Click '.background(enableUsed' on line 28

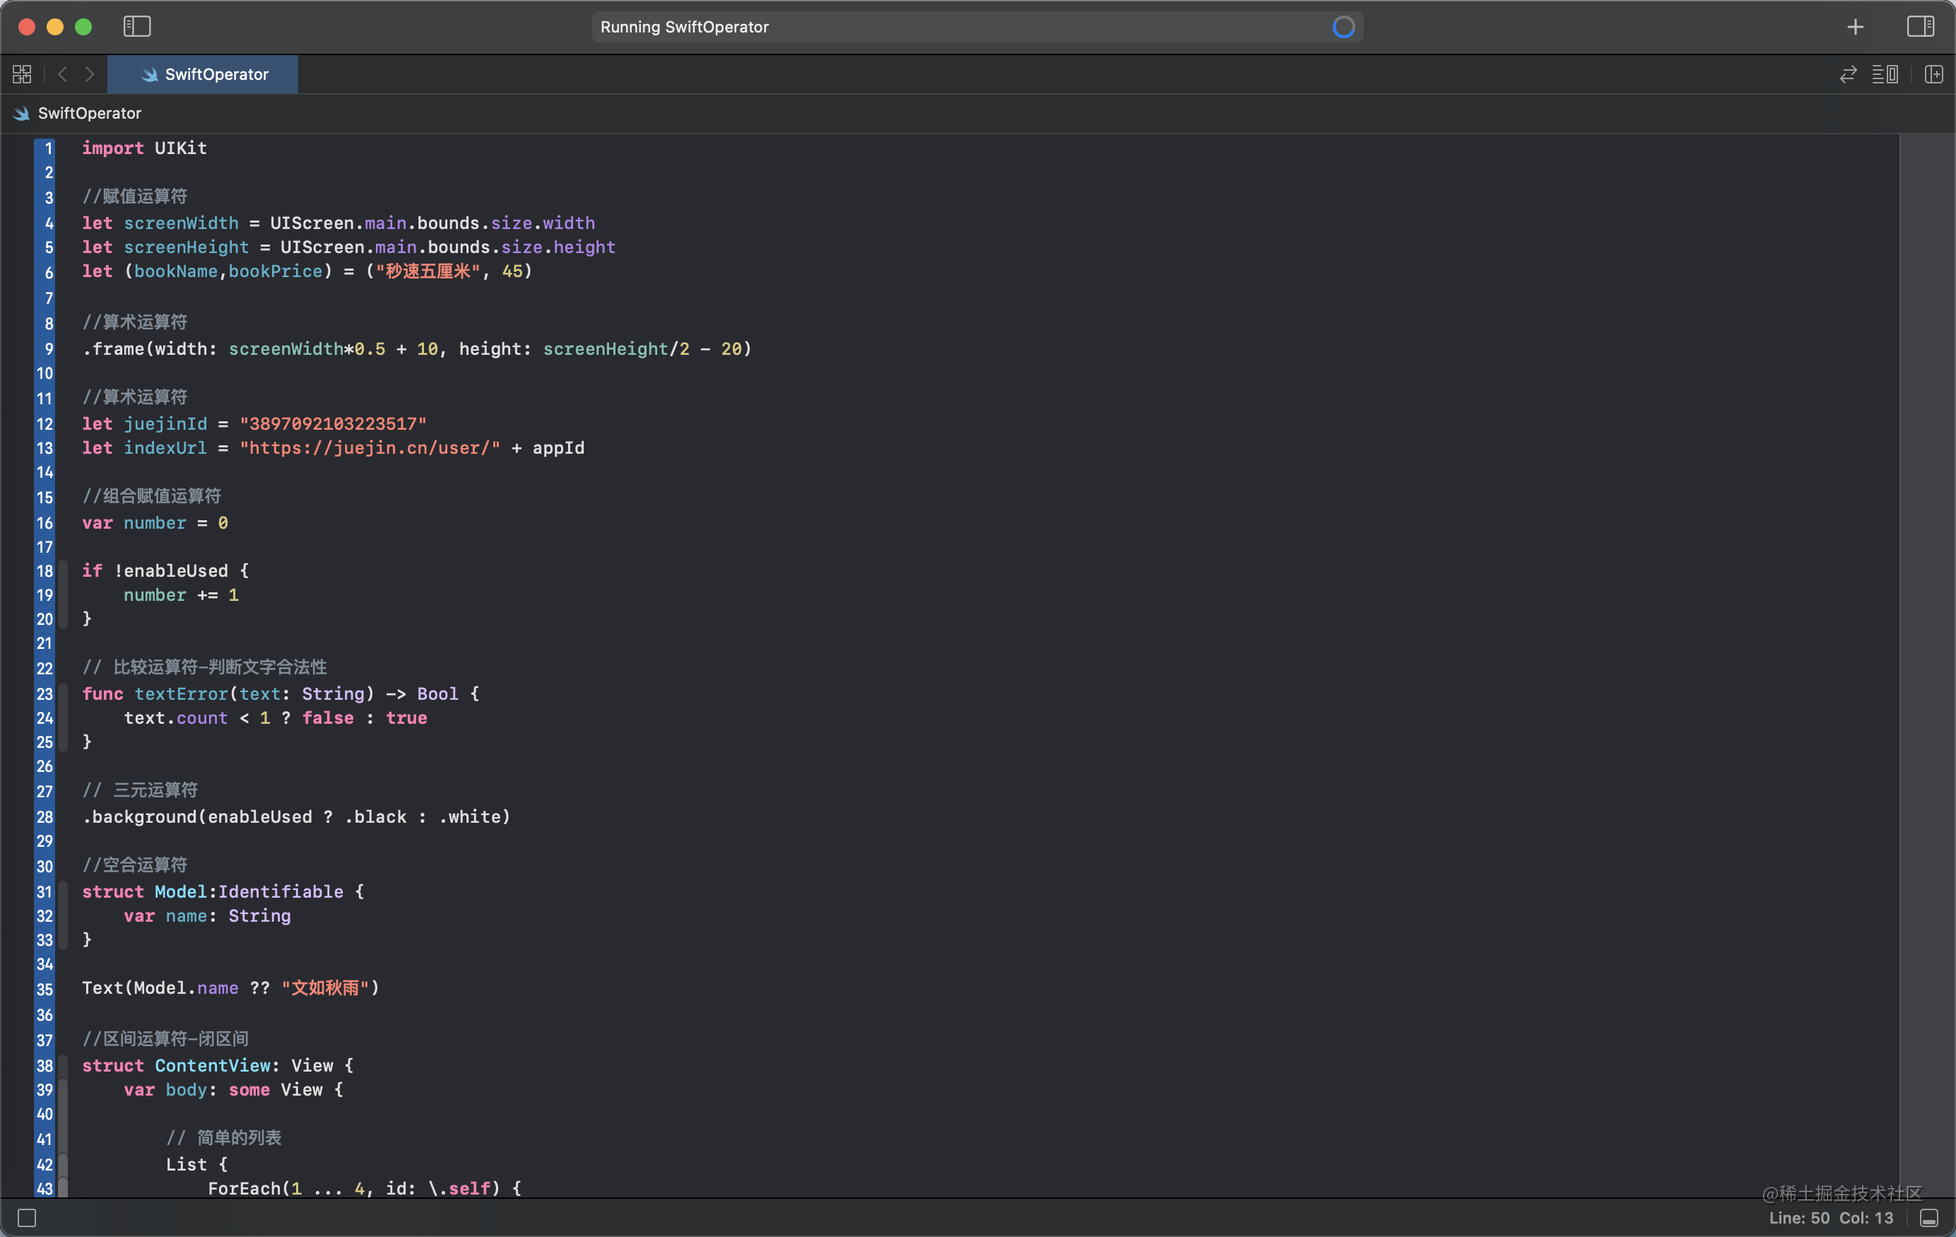197,817
